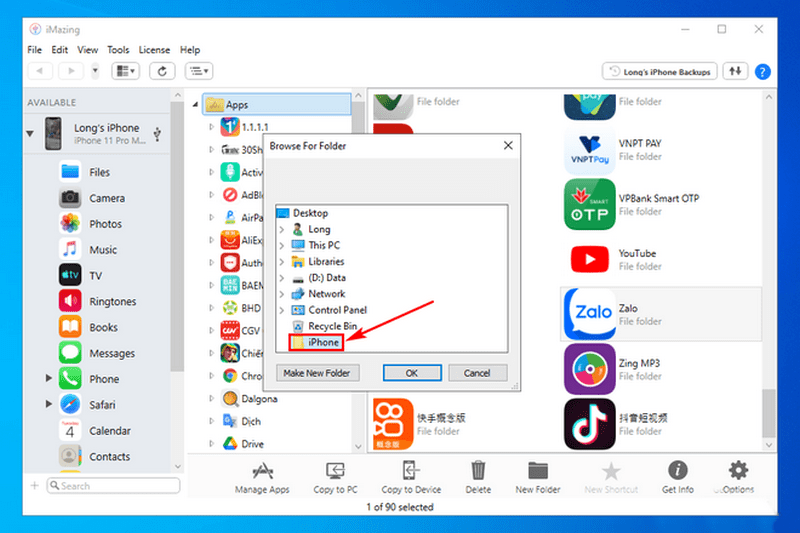Image resolution: width=800 pixels, height=533 pixels.
Task: Select the Zing MP3 app folder
Action: [x=660, y=369]
